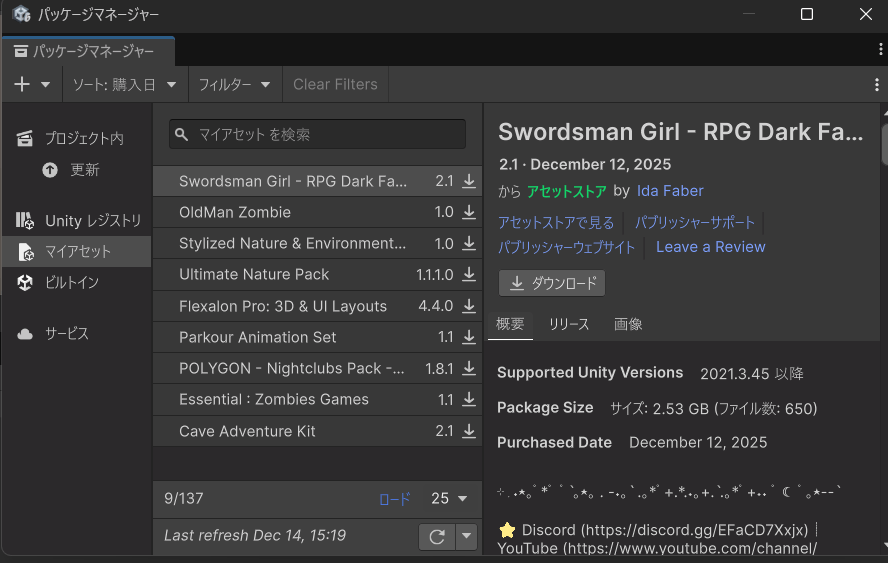This screenshot has width=888, height=563.
Task: Click download icon for Ultimate Nature Pack
Action: coord(469,274)
